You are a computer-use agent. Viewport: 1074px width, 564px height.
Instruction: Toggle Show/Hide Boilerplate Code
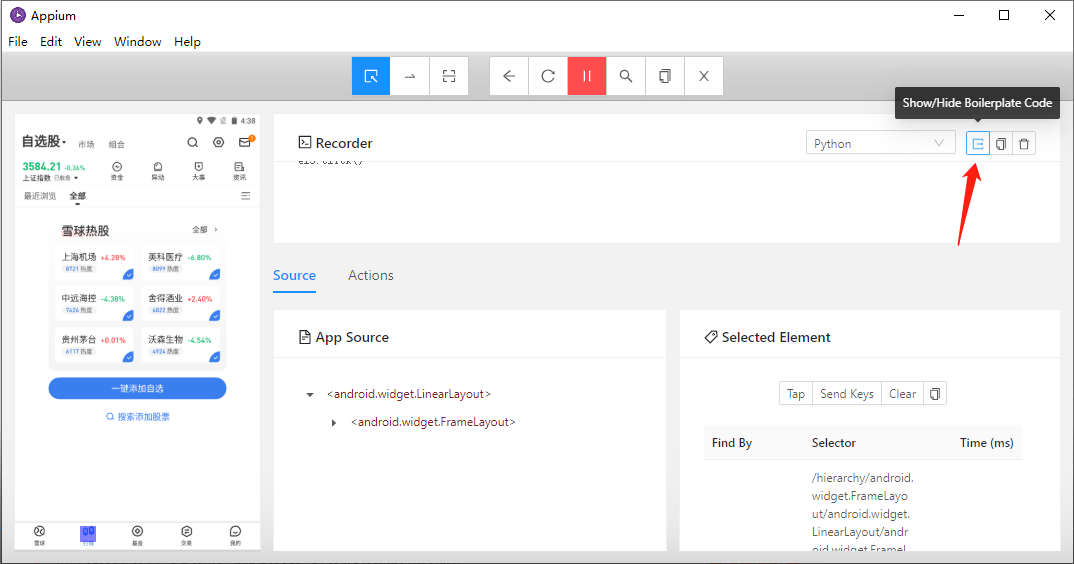977,144
